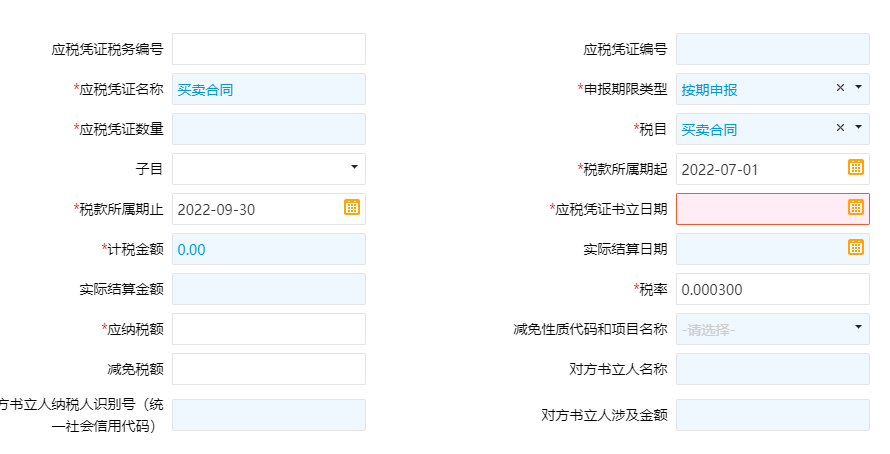Click the 应税凭证名称 field
The image size is (890, 454).
coord(269,89)
